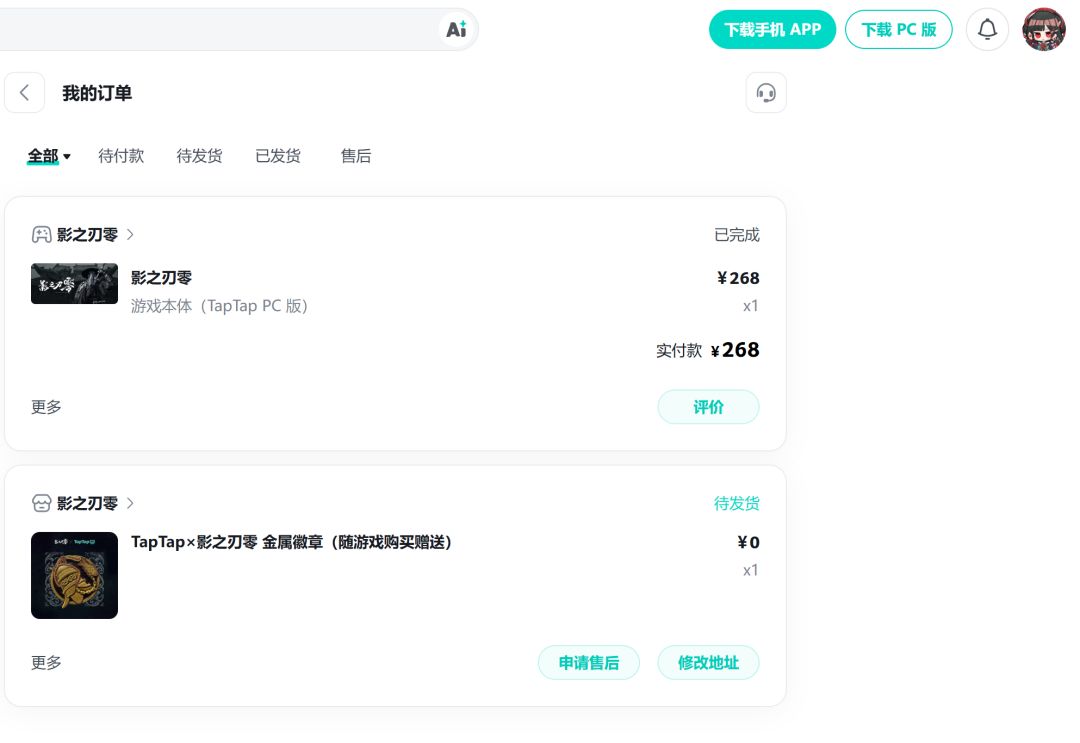Screen dimensions: 1080x743
Task: Switch to the 待付款 tab
Action: [121, 156]
